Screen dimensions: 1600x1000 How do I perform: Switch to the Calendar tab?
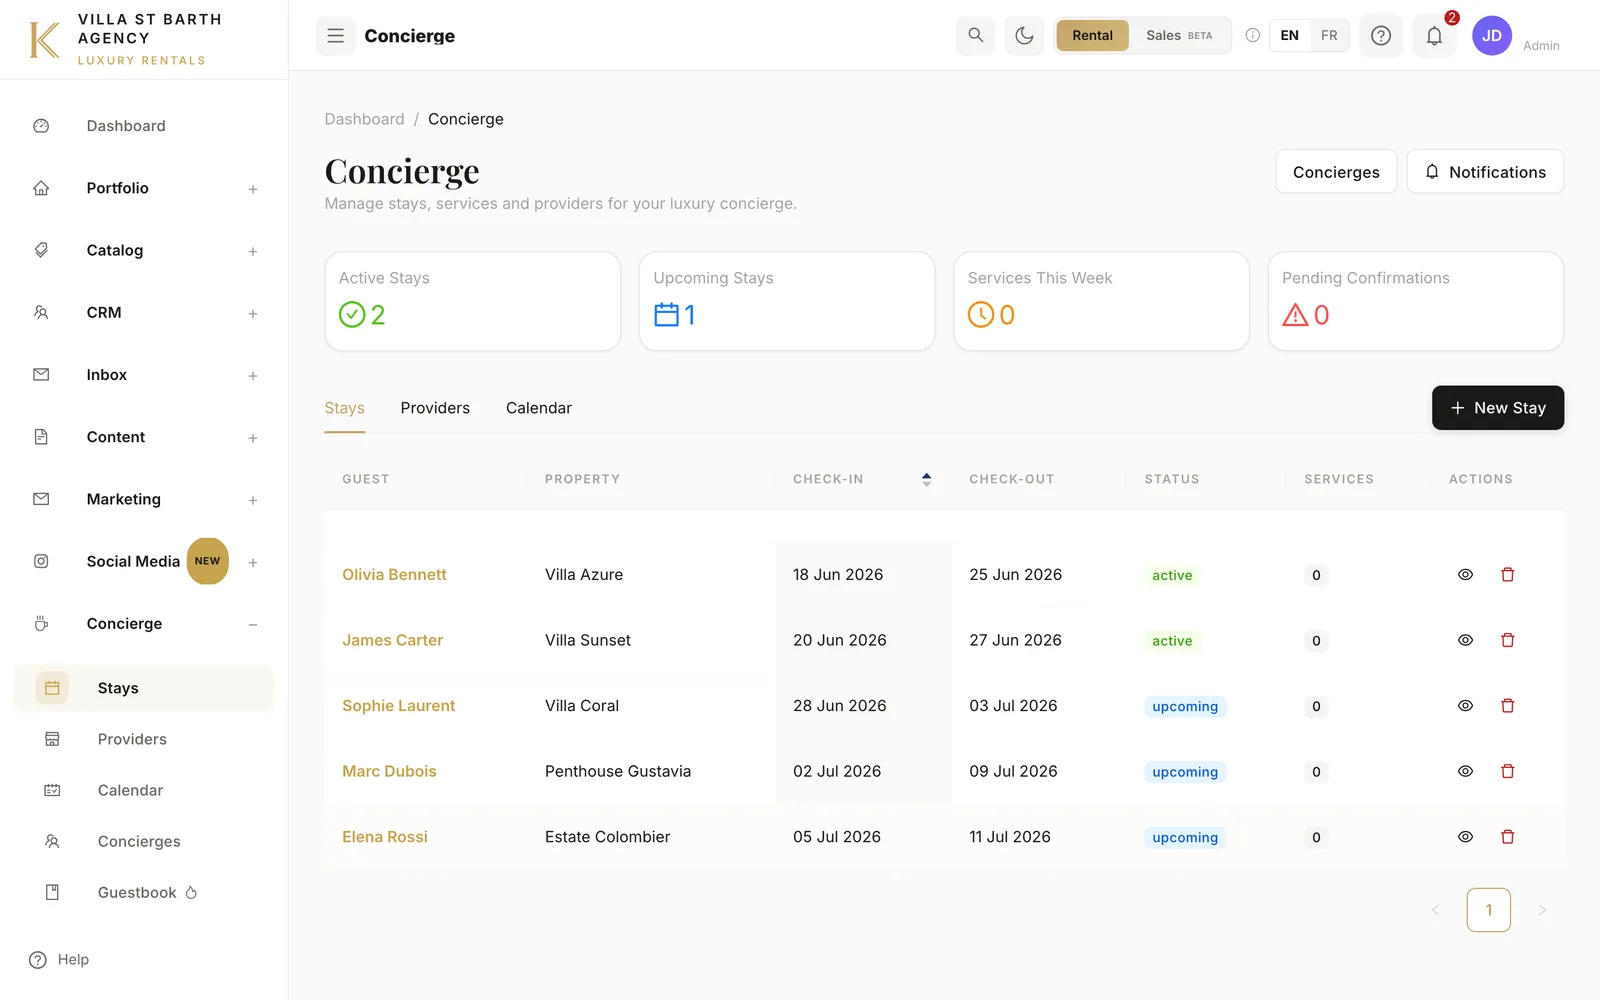coord(539,408)
